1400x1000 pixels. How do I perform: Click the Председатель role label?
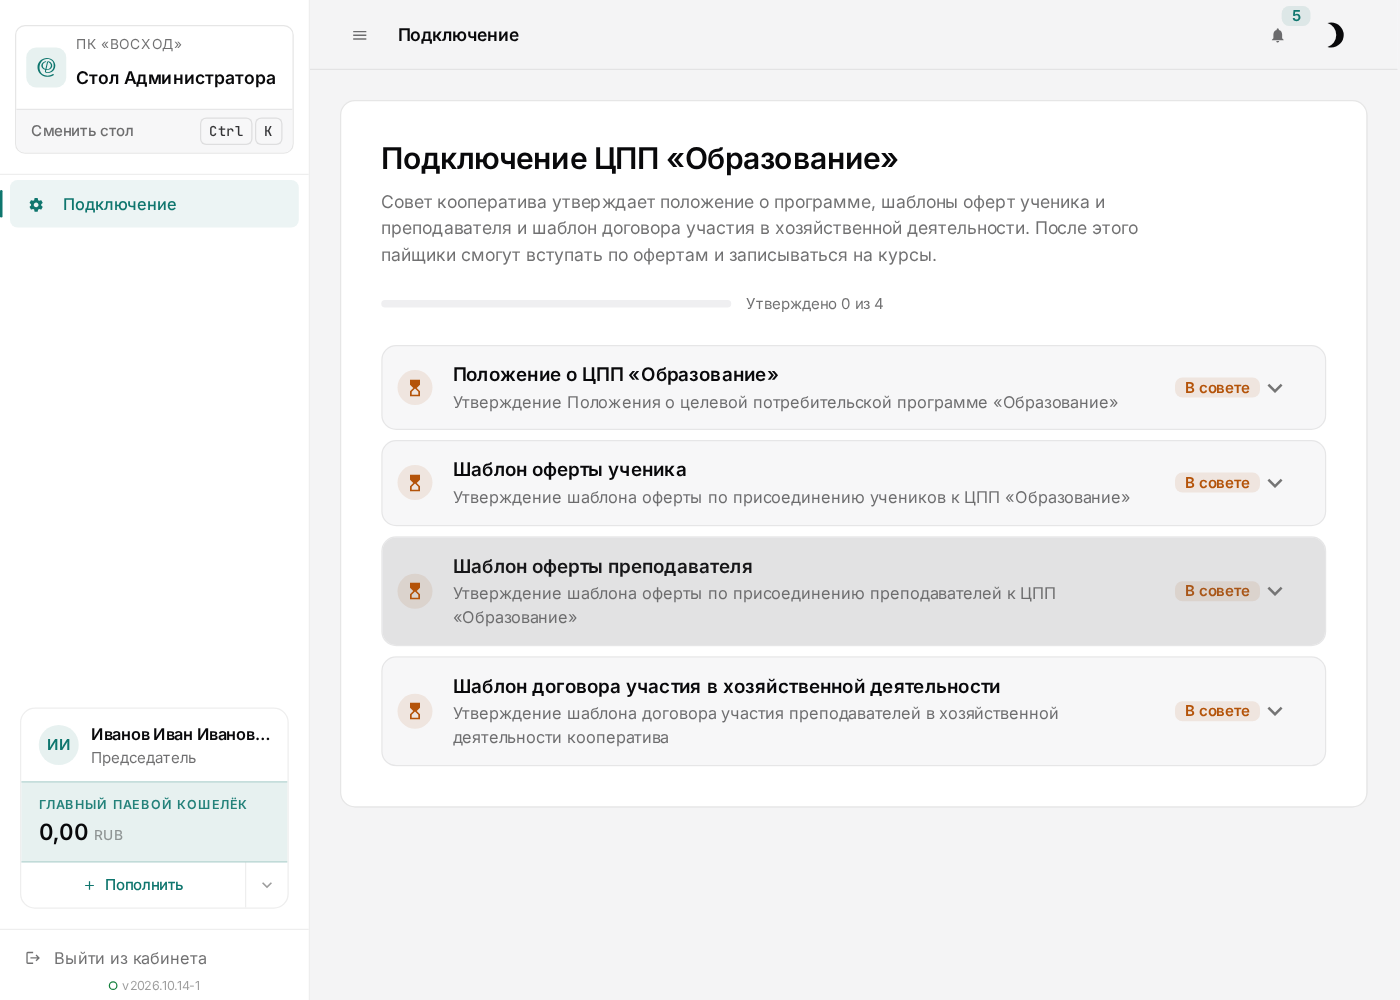click(144, 758)
